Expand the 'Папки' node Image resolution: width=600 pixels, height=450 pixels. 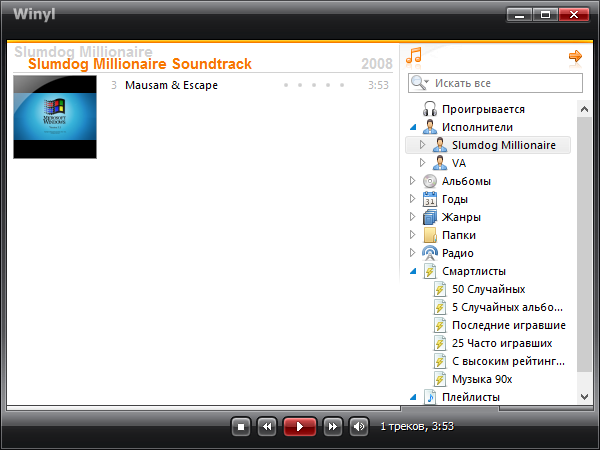(x=412, y=235)
